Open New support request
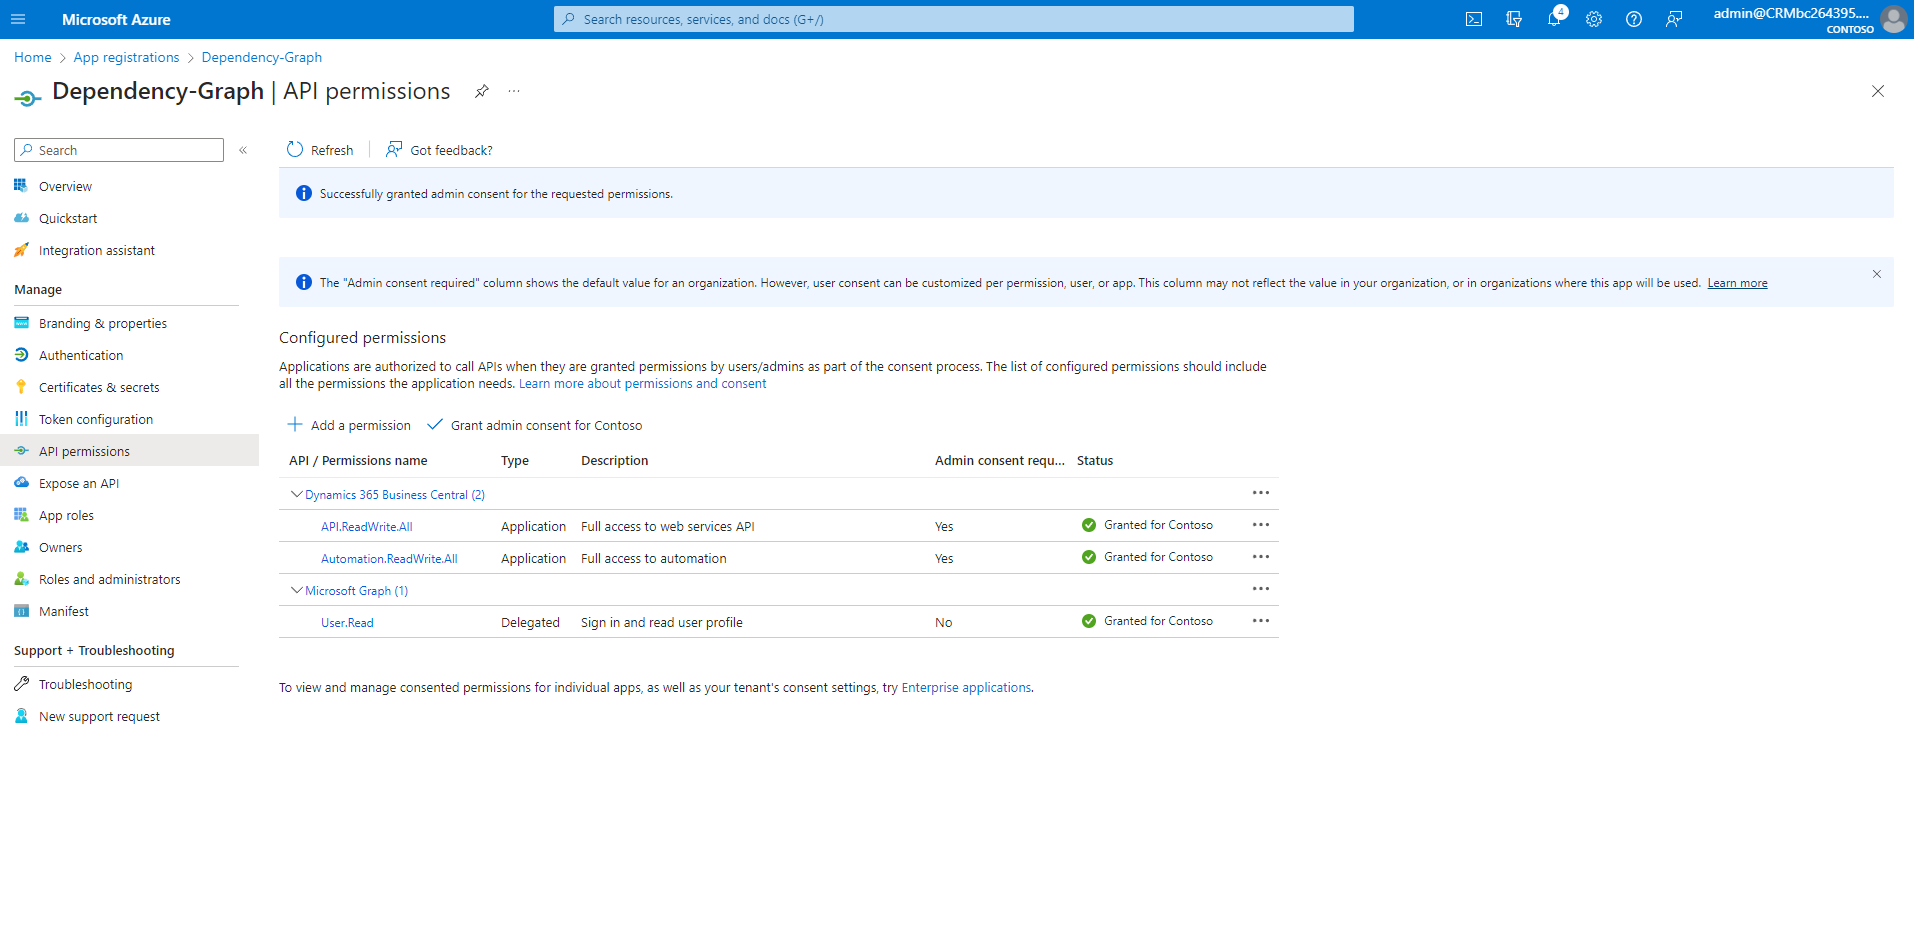The width and height of the screenshot is (1914, 928). [x=99, y=716]
